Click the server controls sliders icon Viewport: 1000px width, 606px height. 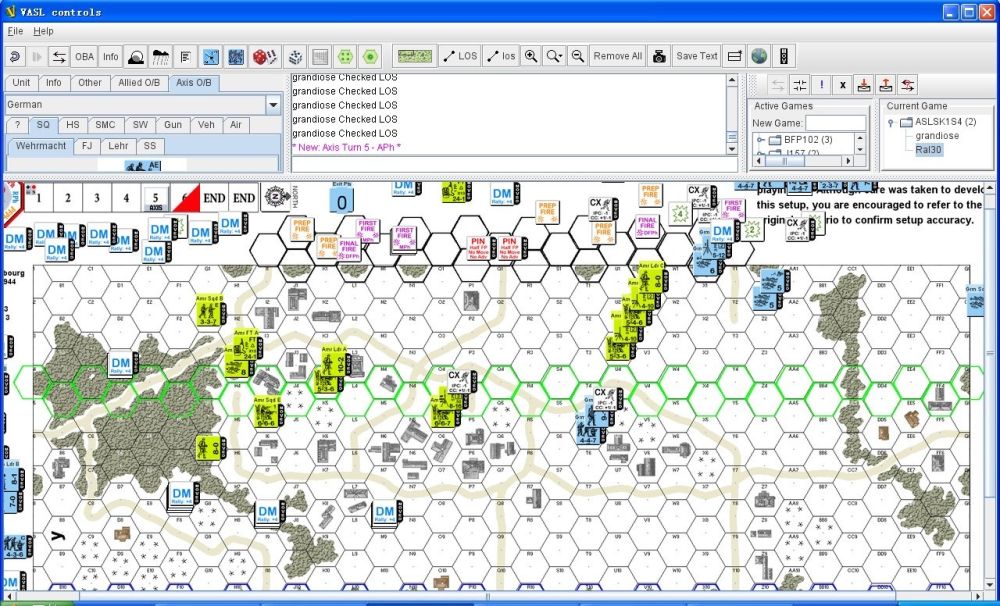point(800,85)
